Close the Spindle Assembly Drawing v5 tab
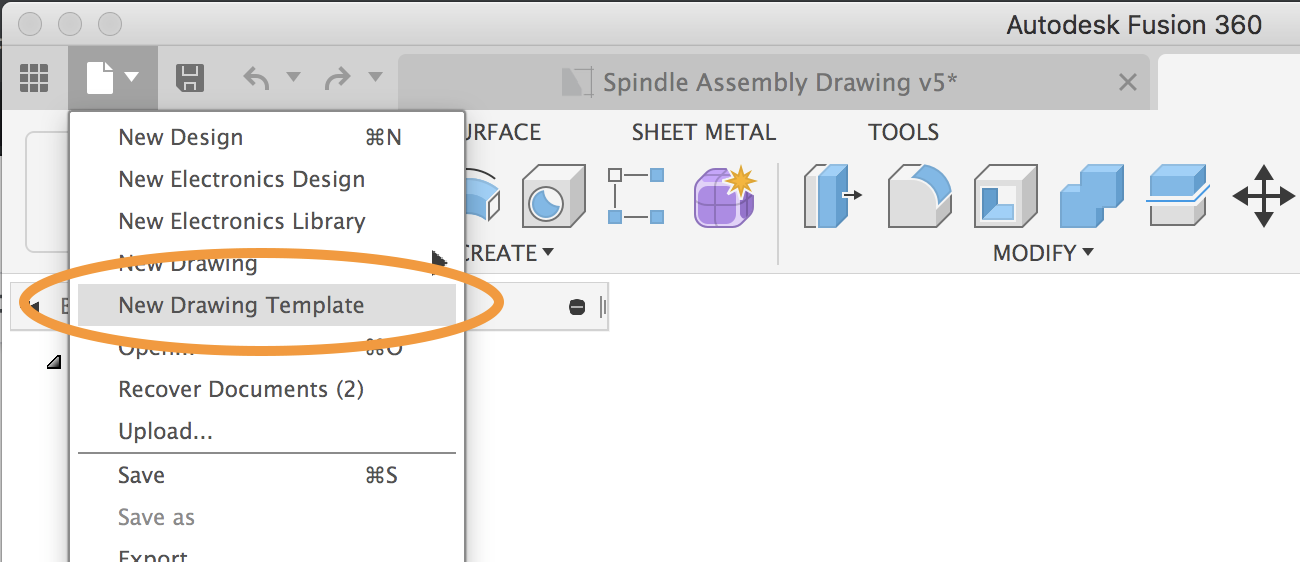The image size is (1300, 562). (x=1127, y=82)
